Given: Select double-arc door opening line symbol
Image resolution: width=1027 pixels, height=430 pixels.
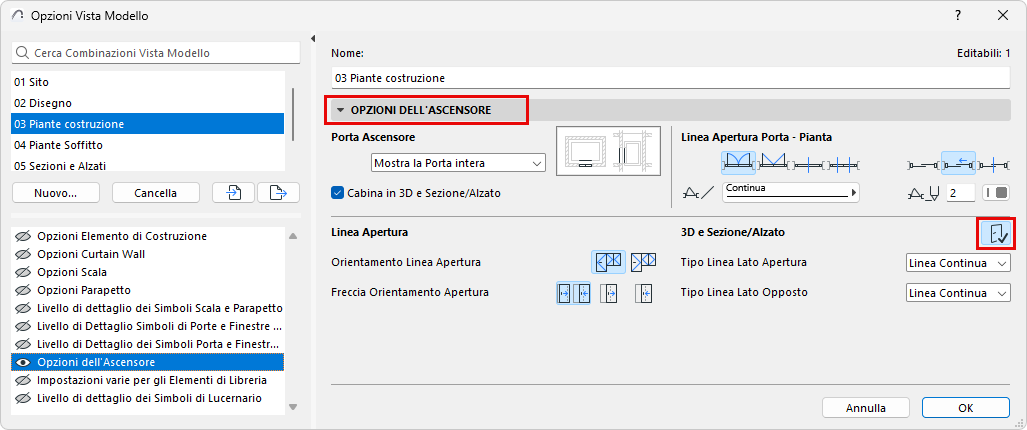Looking at the screenshot, I should [739, 161].
